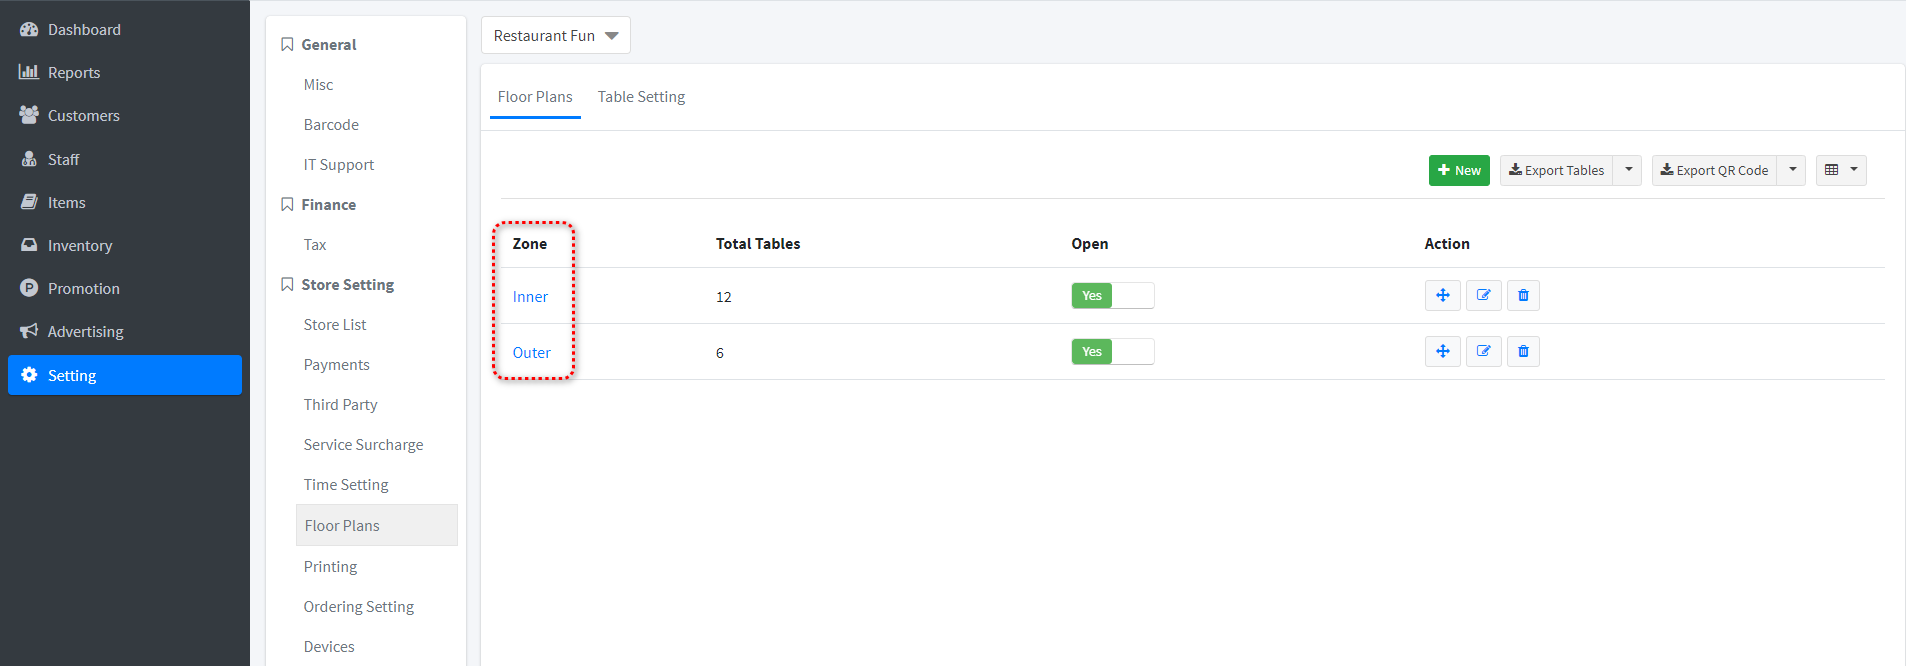
Task: Edit the Outer zone using pencil icon
Action: [1483, 352]
